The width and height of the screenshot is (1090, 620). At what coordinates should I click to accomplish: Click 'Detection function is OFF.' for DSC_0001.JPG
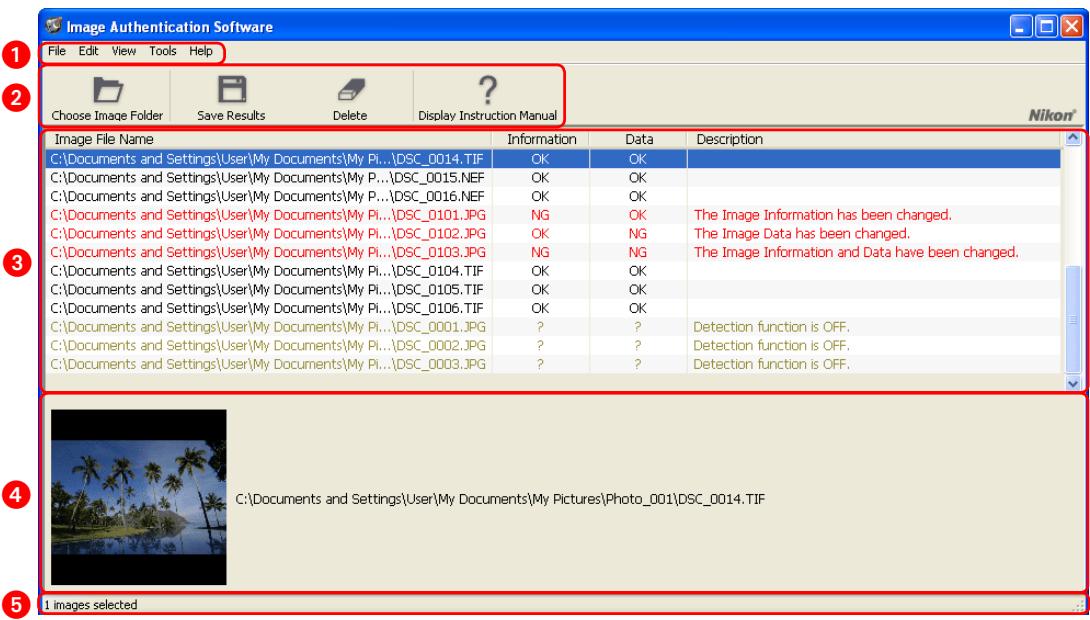(772, 327)
